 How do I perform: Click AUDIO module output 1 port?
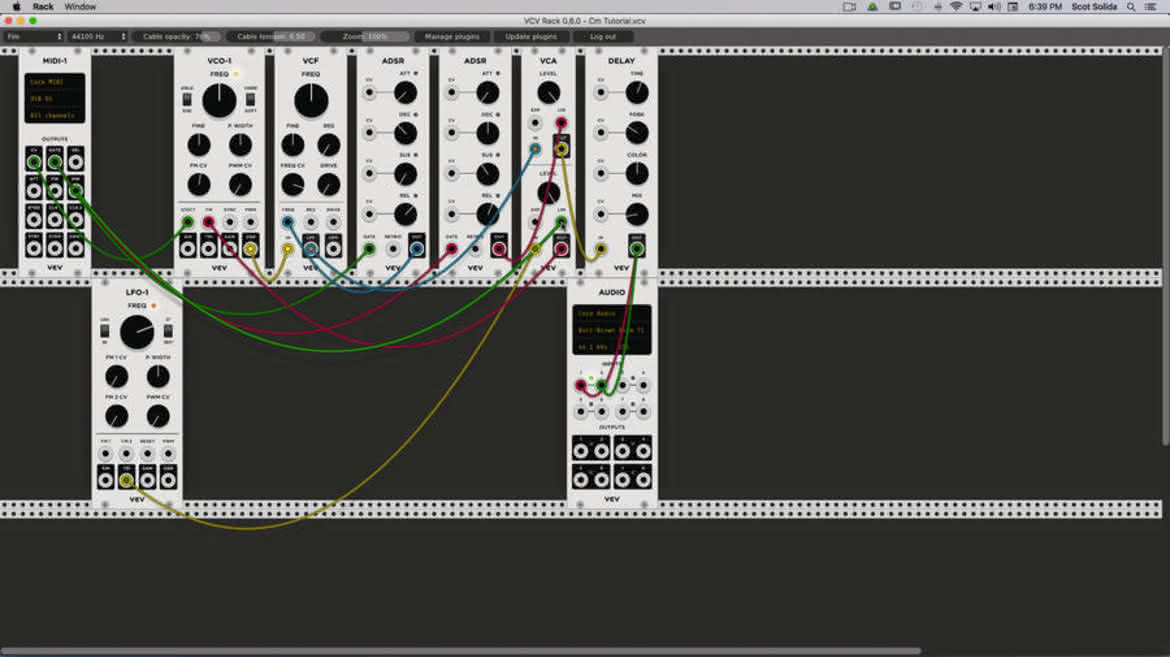pos(581,451)
